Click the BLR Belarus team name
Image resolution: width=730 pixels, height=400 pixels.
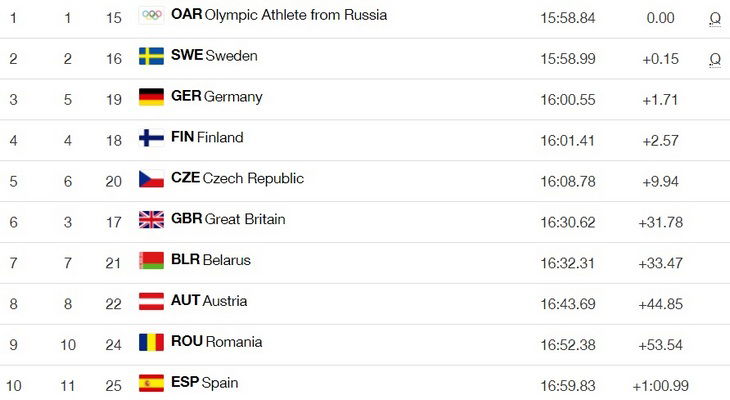[211, 260]
